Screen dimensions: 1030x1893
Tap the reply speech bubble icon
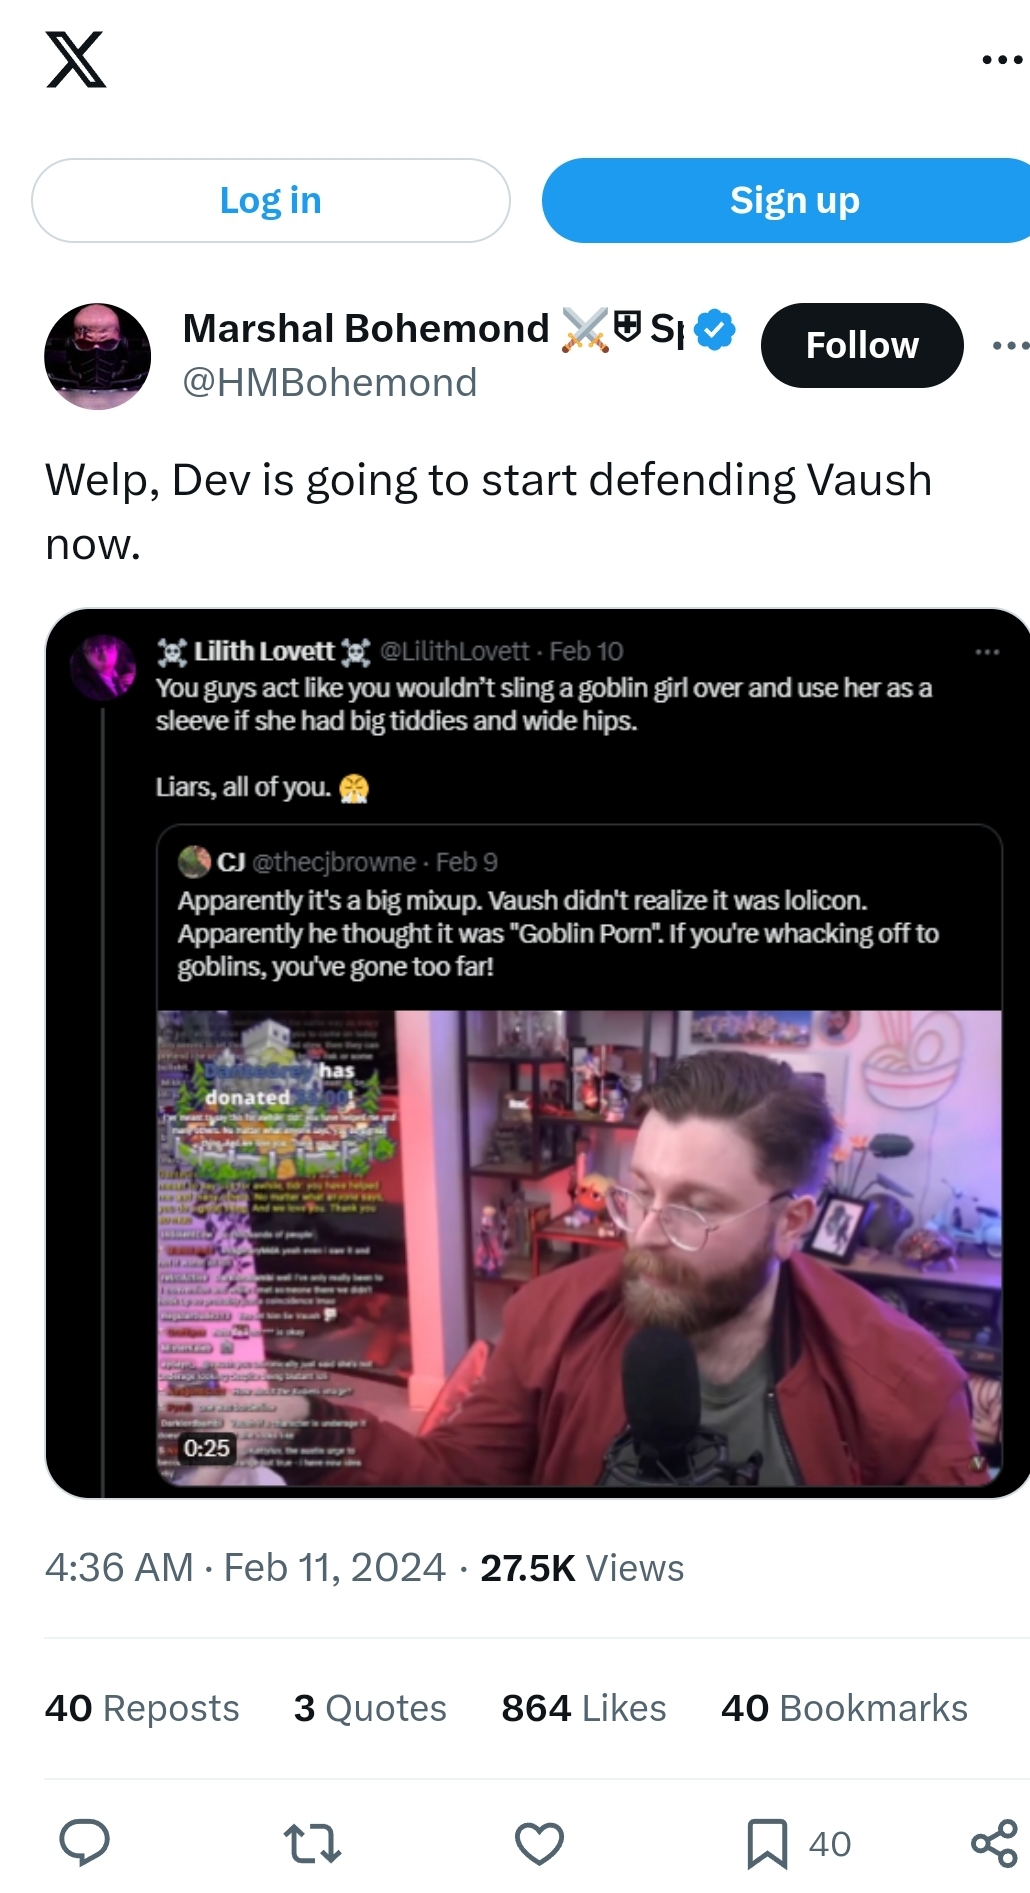click(x=84, y=1842)
